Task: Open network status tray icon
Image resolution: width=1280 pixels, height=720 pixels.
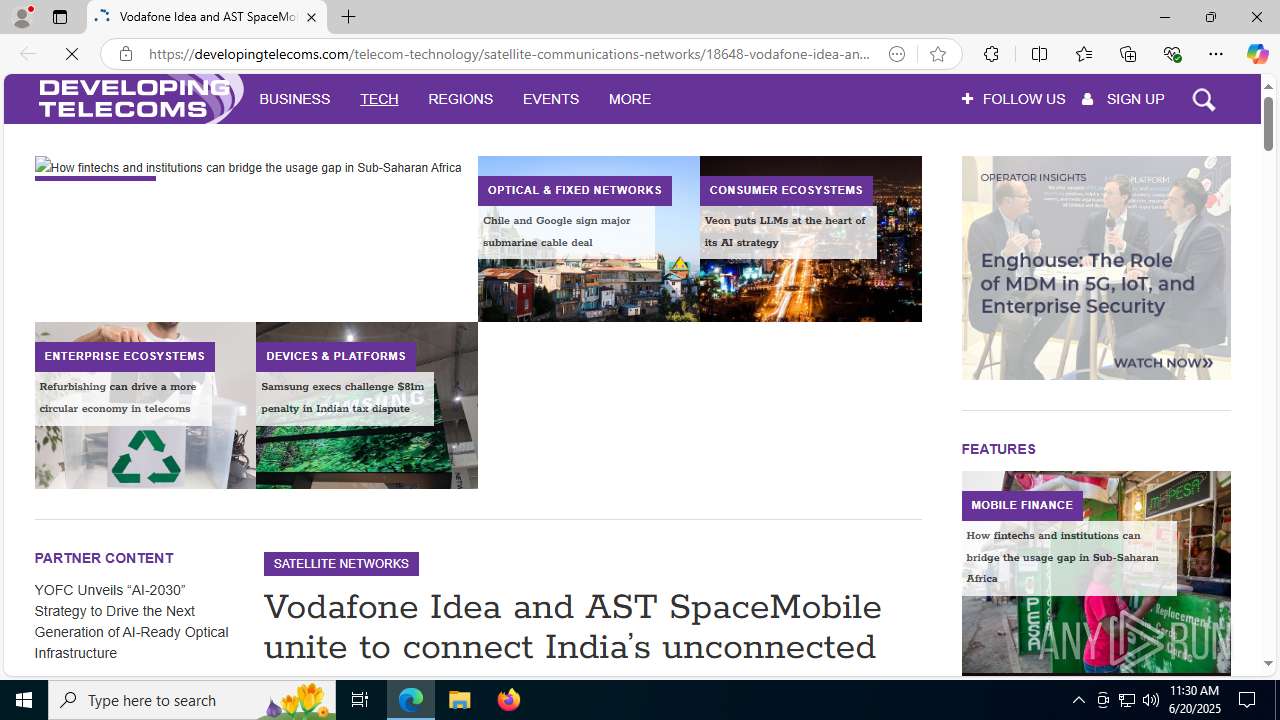Action: [x=1126, y=700]
